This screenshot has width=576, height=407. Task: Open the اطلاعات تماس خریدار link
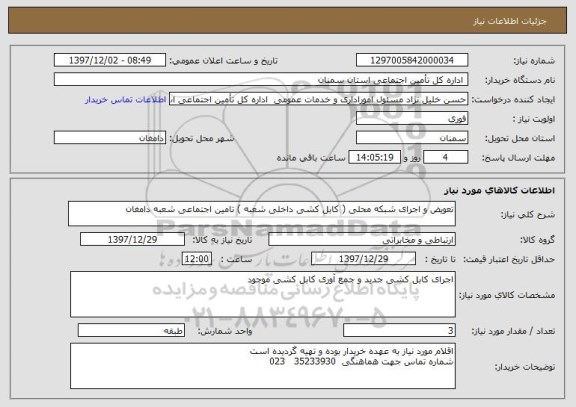(126, 100)
